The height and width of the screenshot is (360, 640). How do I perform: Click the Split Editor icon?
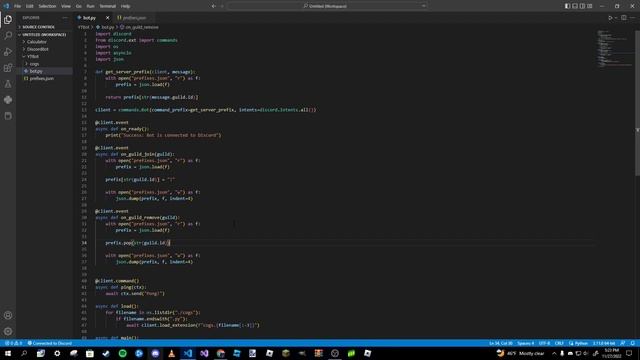(x=624, y=18)
